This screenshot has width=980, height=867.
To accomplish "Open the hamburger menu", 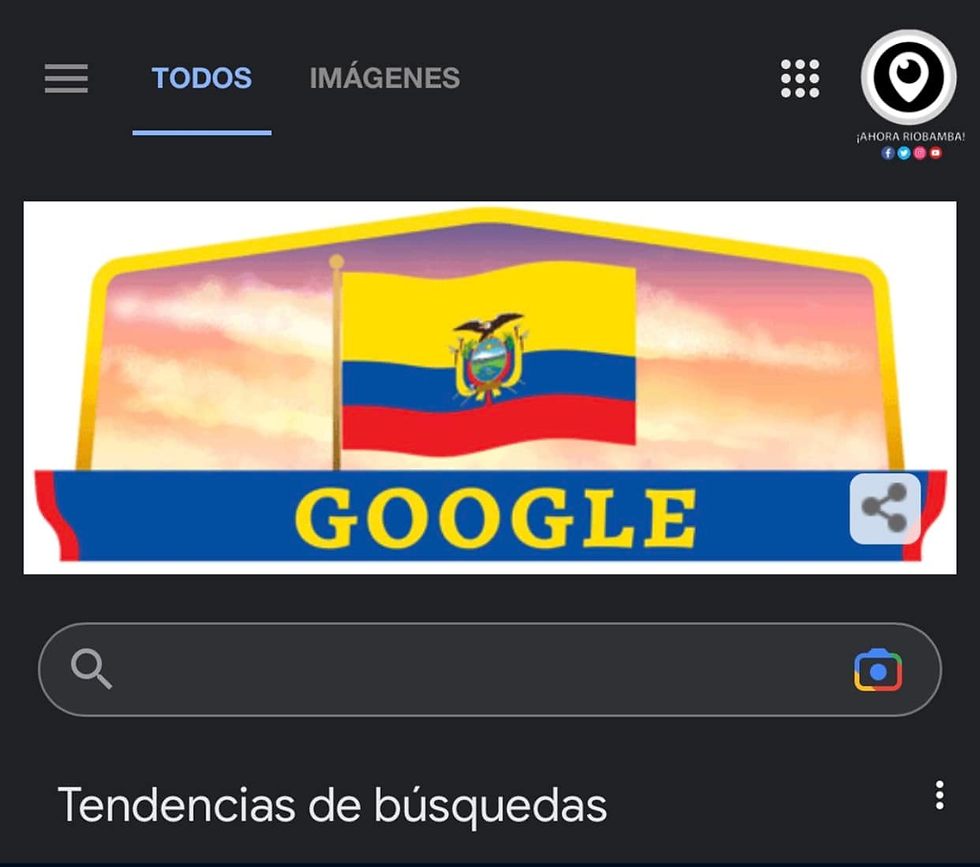I will click(x=66, y=78).
